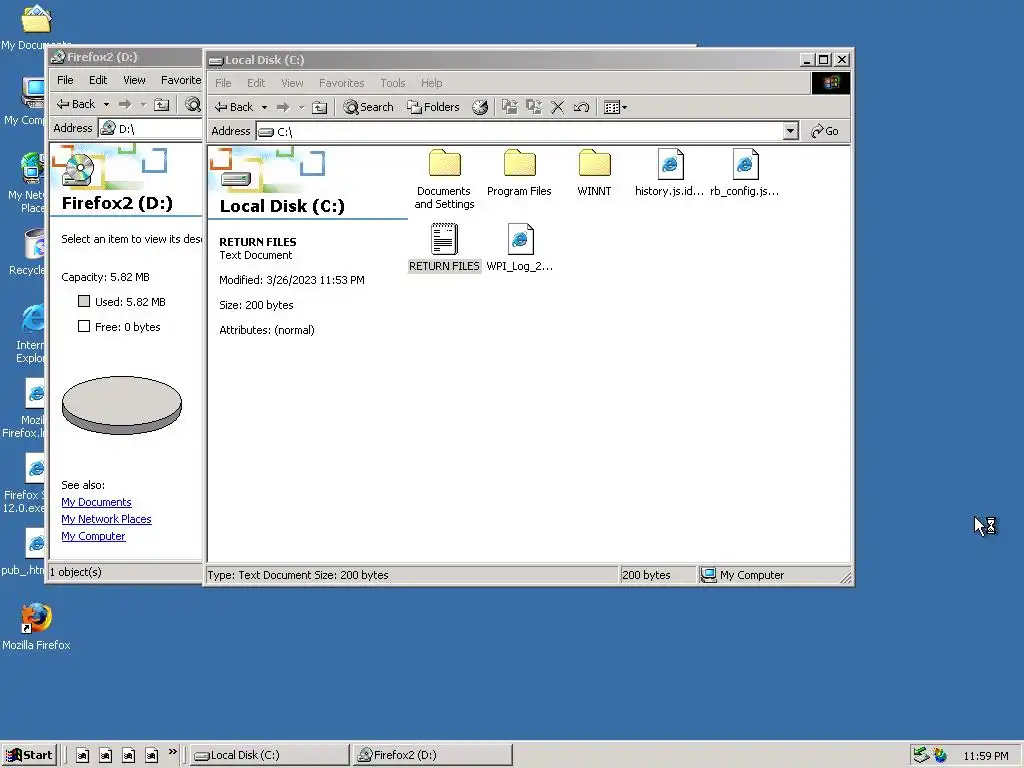1024x768 pixels.
Task: Select the My Documents desktop icon
Action: click(36, 26)
